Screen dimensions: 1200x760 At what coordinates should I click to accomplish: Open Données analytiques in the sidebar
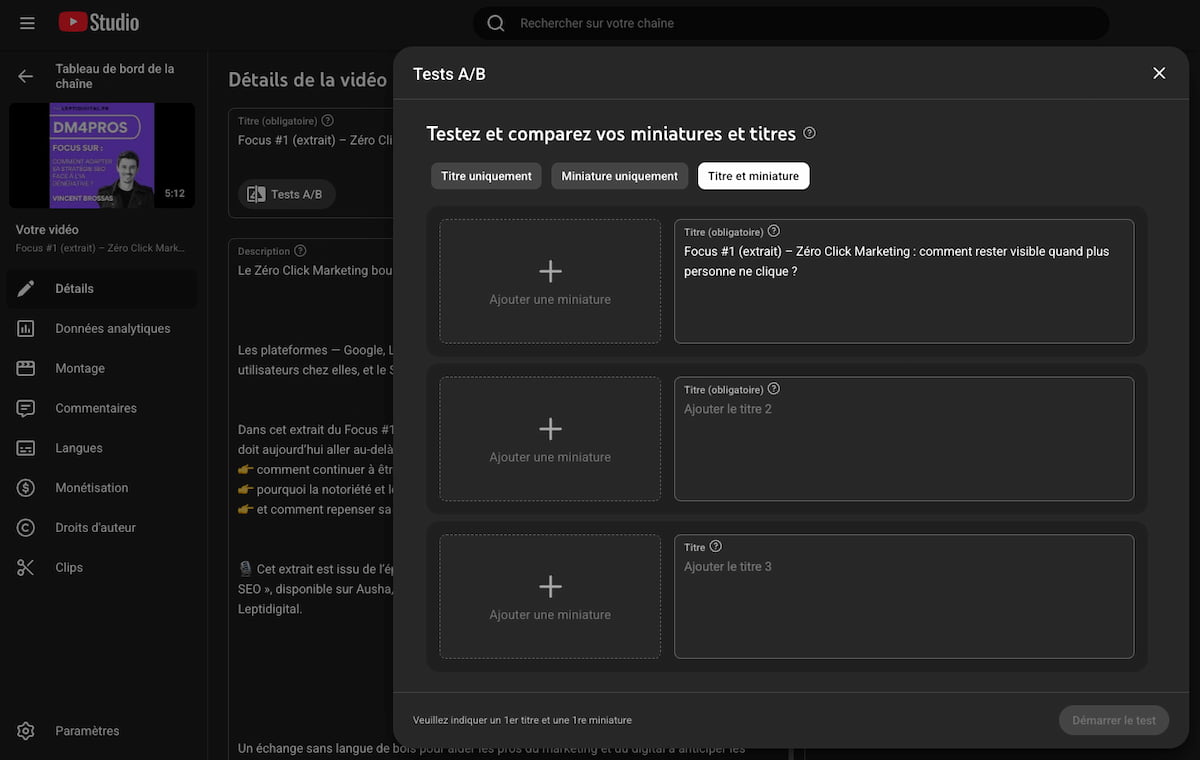[102, 328]
